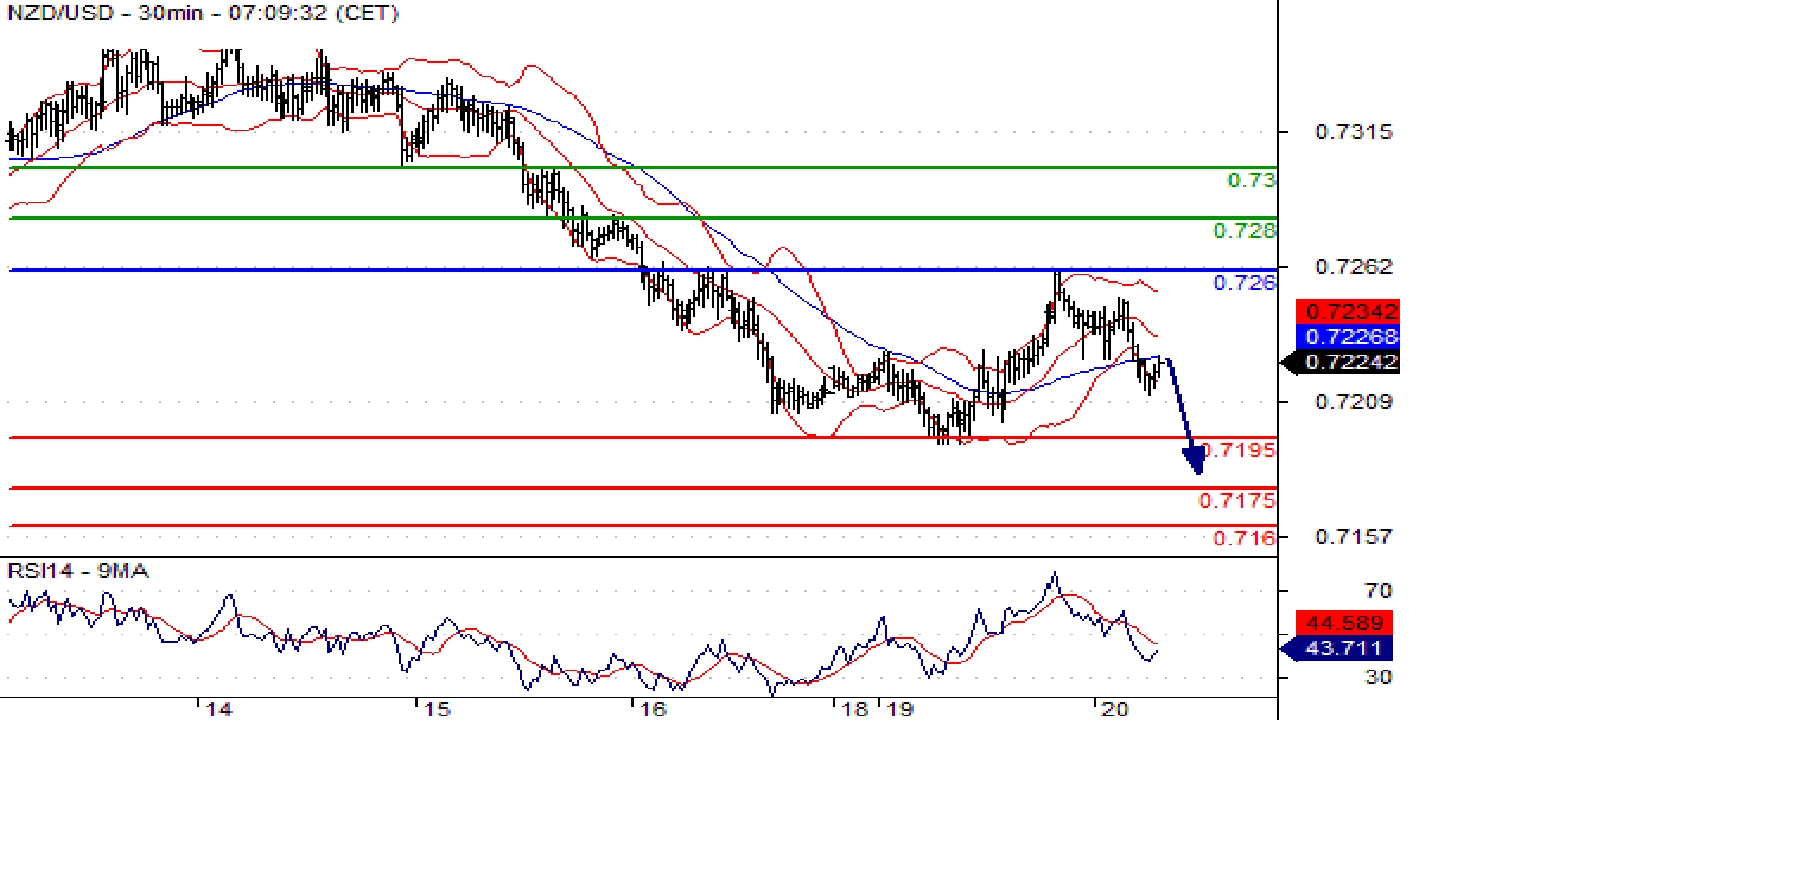
Task: Select the red 0.7175 support level label
Action: click(1237, 500)
